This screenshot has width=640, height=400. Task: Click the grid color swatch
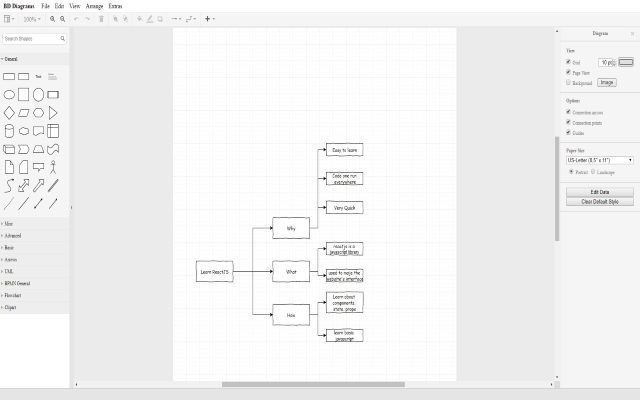(626, 62)
